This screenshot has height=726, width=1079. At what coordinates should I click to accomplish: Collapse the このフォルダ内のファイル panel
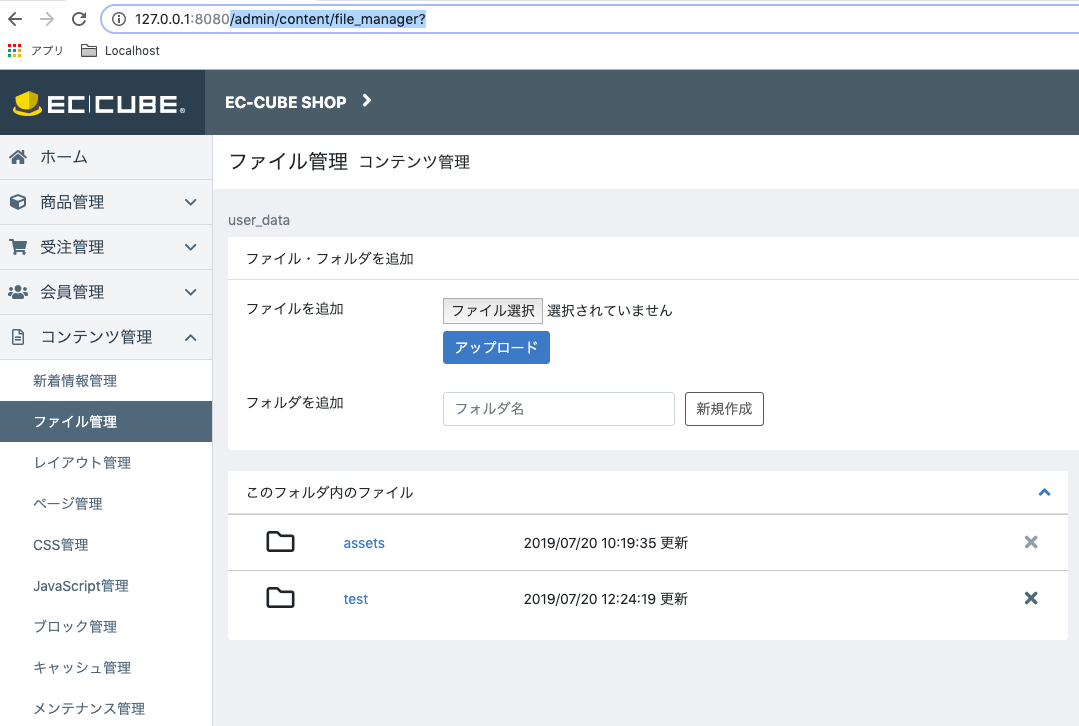pos(1044,492)
